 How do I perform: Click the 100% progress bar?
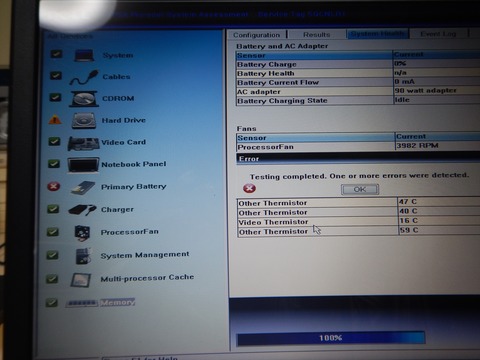[x=331, y=338]
